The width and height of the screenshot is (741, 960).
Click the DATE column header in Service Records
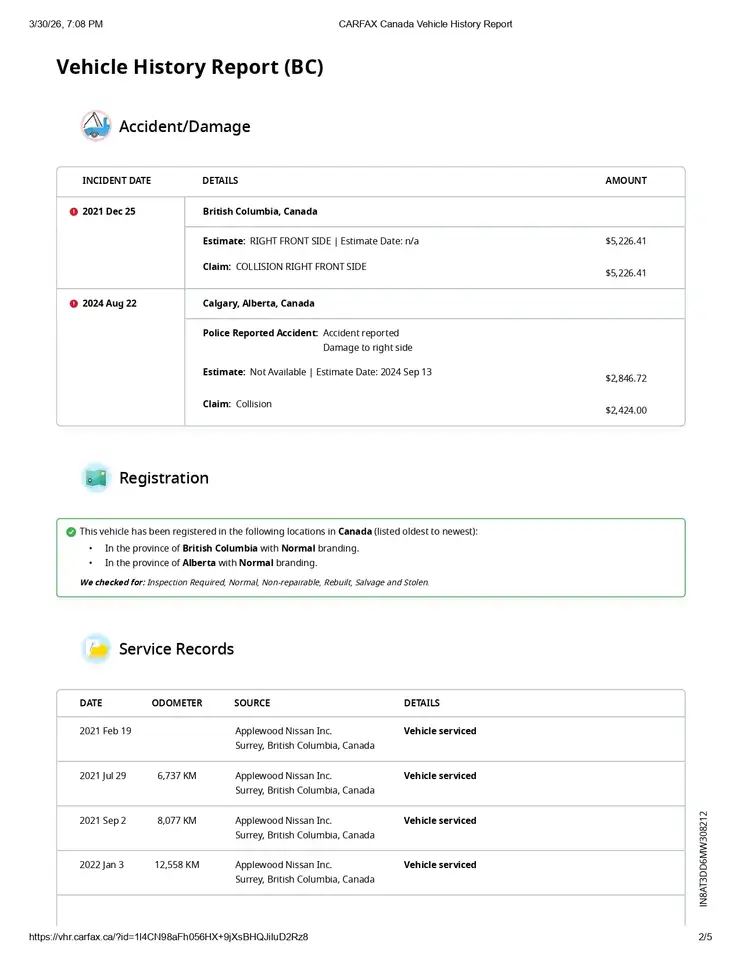91,703
